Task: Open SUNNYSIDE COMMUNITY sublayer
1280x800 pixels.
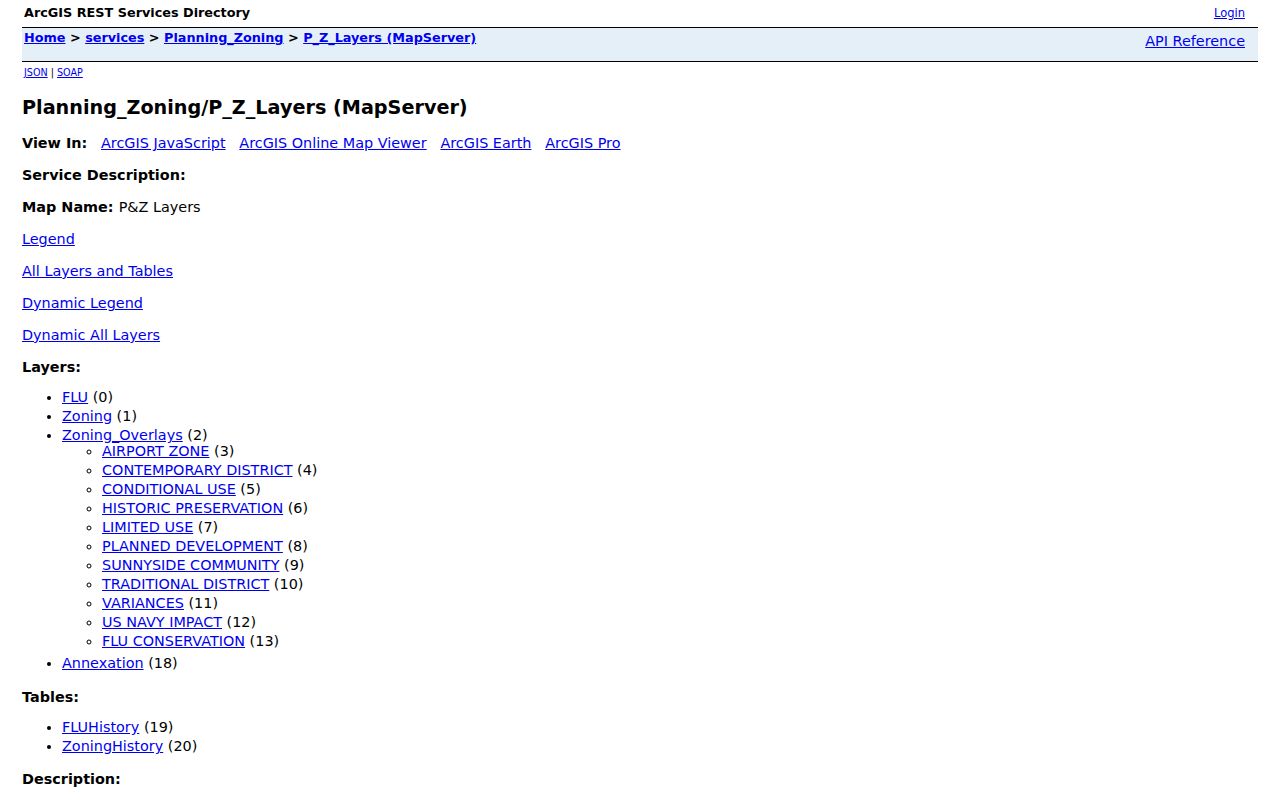Action: (191, 565)
